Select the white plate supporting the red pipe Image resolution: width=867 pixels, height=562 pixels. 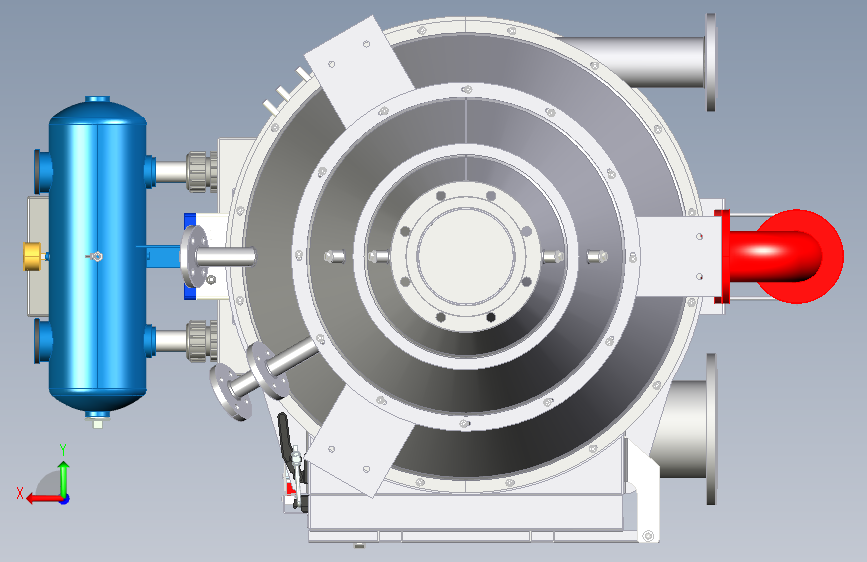pos(679,256)
